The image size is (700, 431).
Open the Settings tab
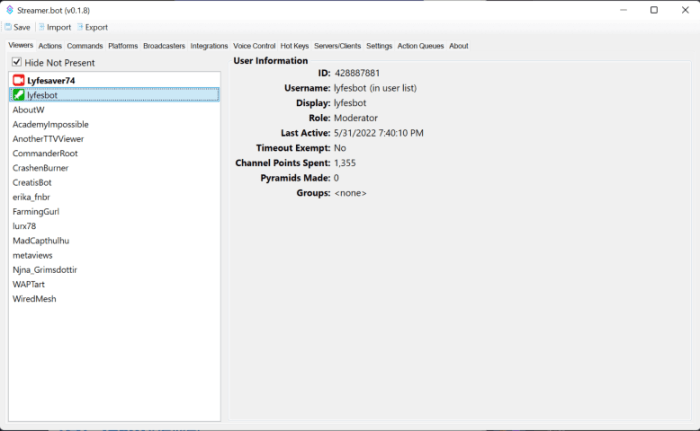tap(379, 46)
